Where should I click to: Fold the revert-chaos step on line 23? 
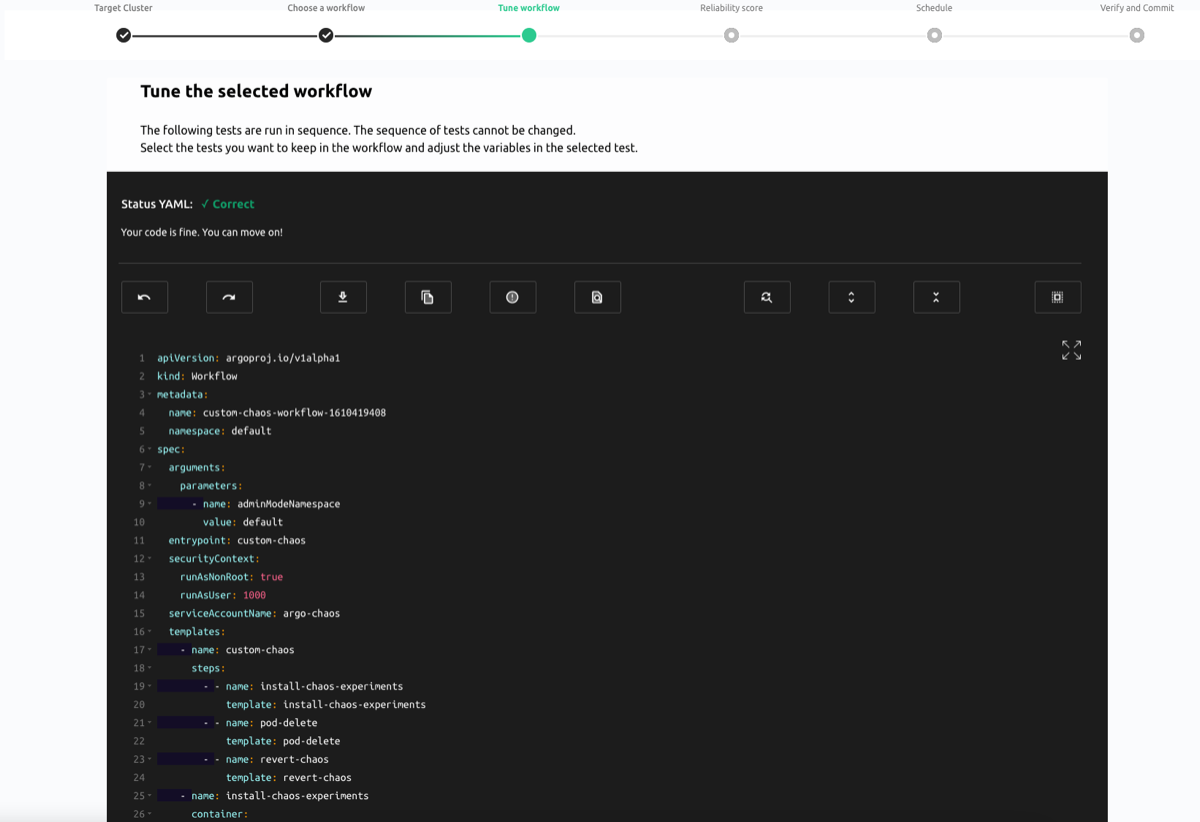point(150,759)
